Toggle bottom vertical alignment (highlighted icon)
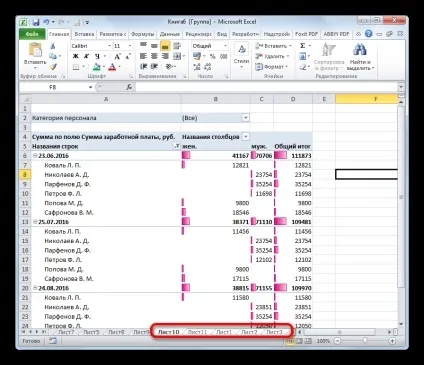The height and width of the screenshot is (365, 424). click(x=165, y=46)
